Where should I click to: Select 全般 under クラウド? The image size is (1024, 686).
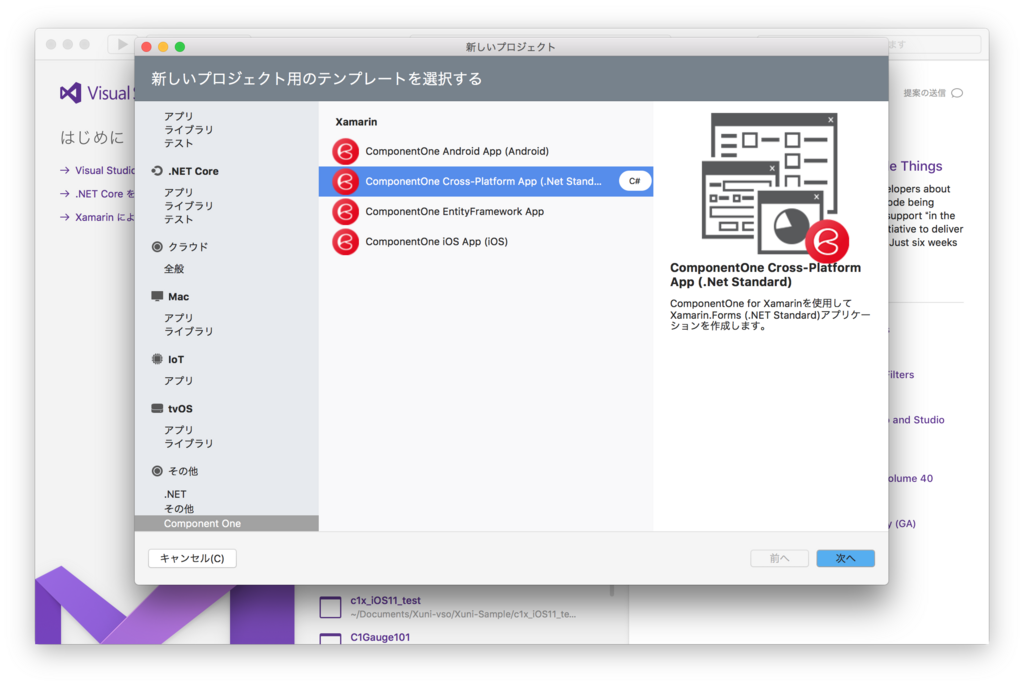pyautogui.click(x=174, y=269)
